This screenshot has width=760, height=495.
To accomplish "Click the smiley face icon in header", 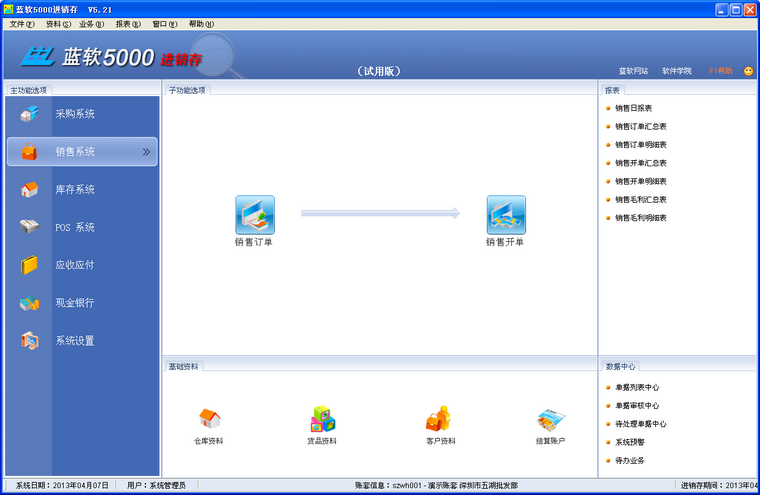I will point(748,71).
